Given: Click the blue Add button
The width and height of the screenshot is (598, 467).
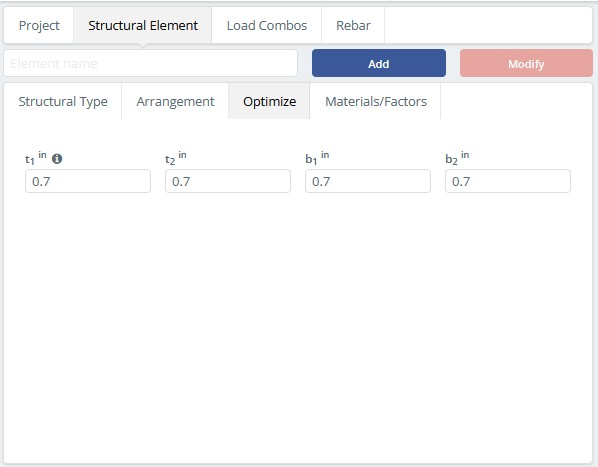Looking at the screenshot, I should point(379,63).
